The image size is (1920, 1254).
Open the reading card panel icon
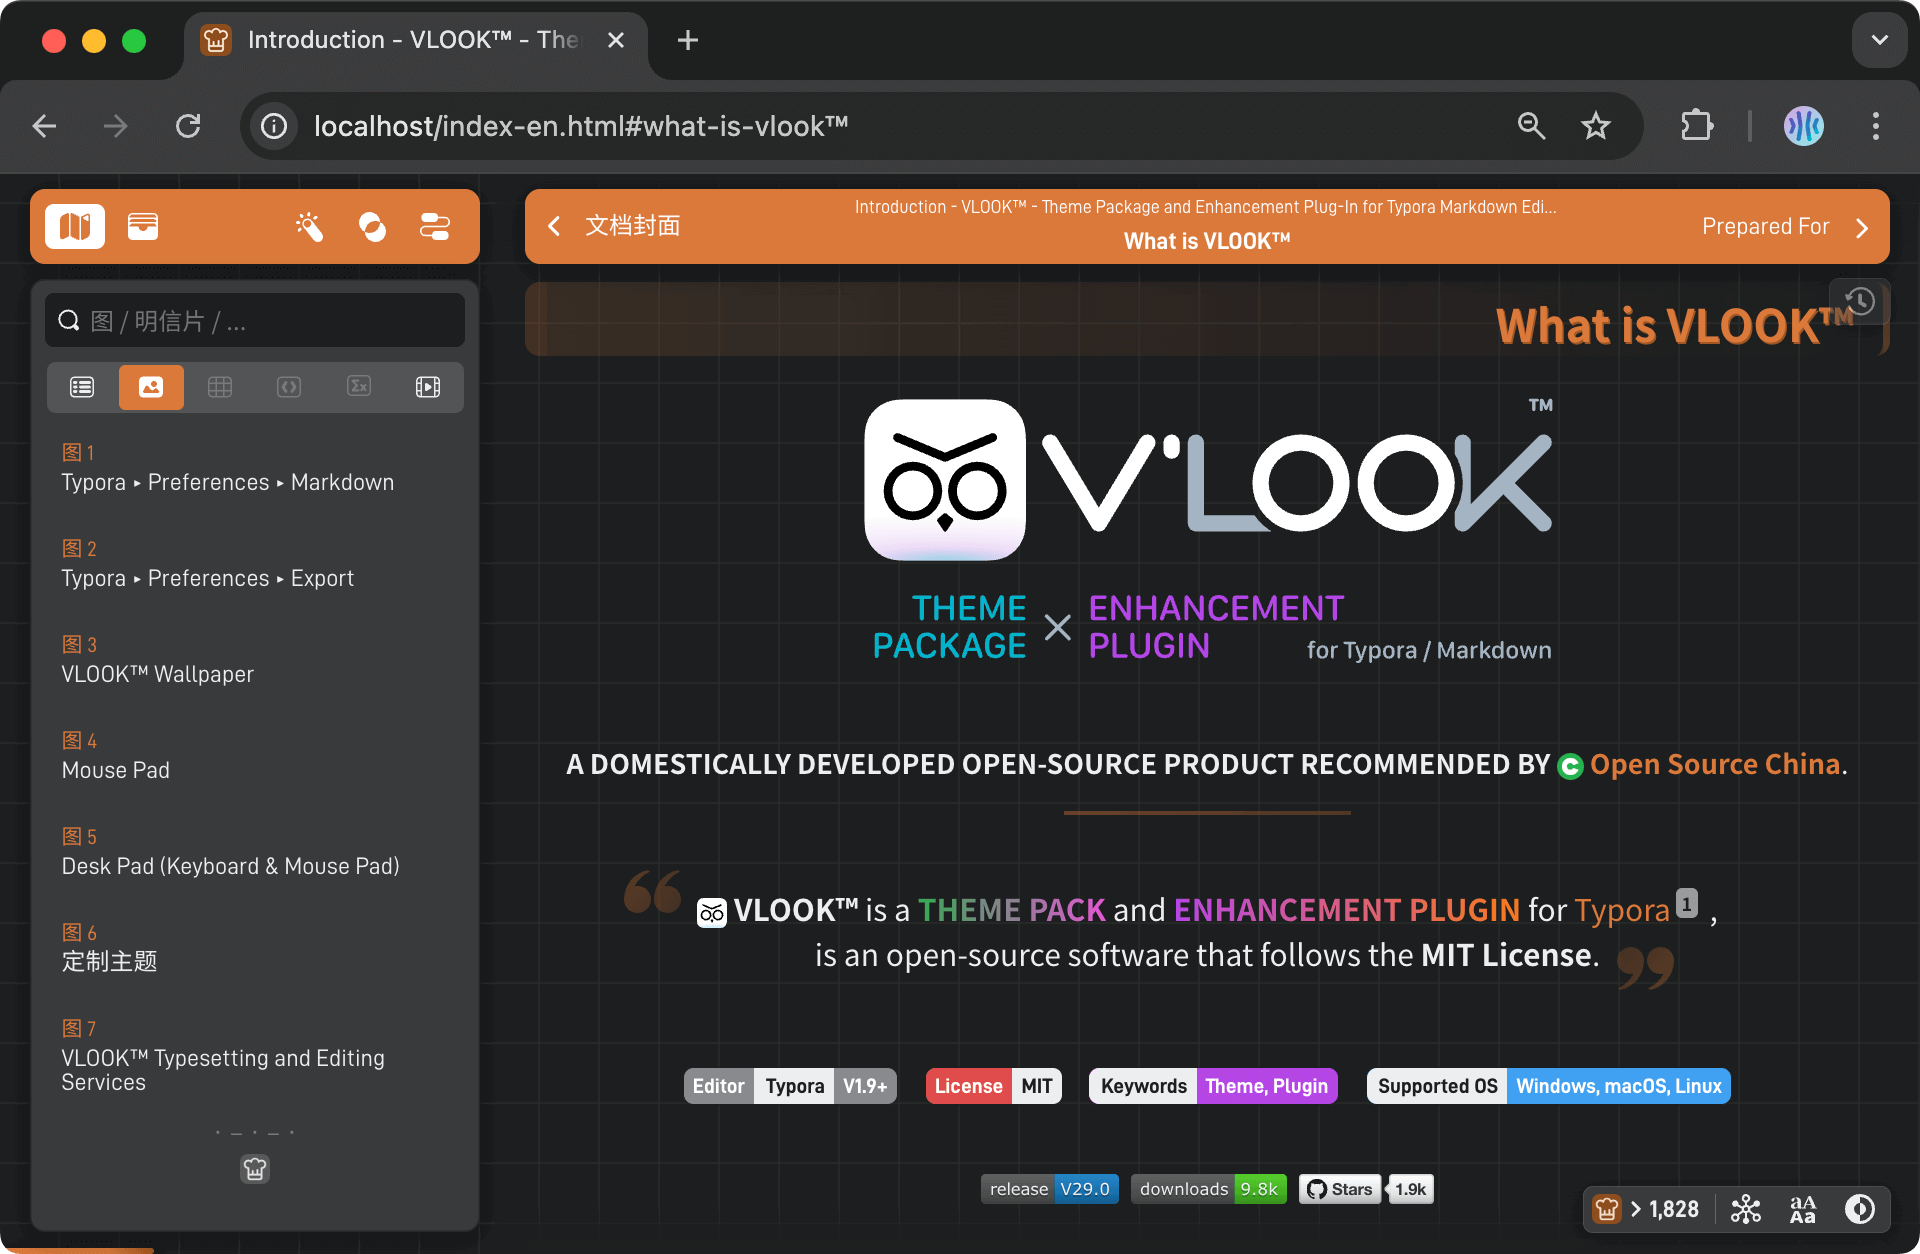[x=143, y=227]
